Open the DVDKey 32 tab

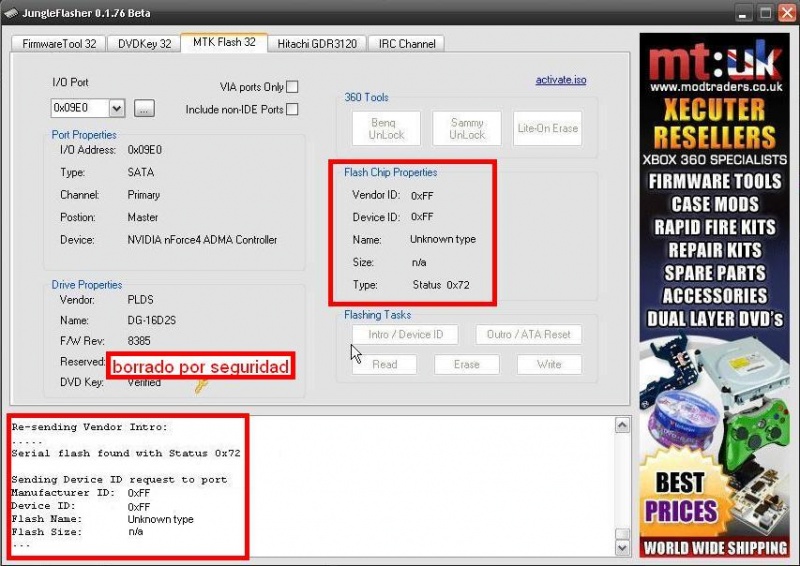tap(144, 44)
